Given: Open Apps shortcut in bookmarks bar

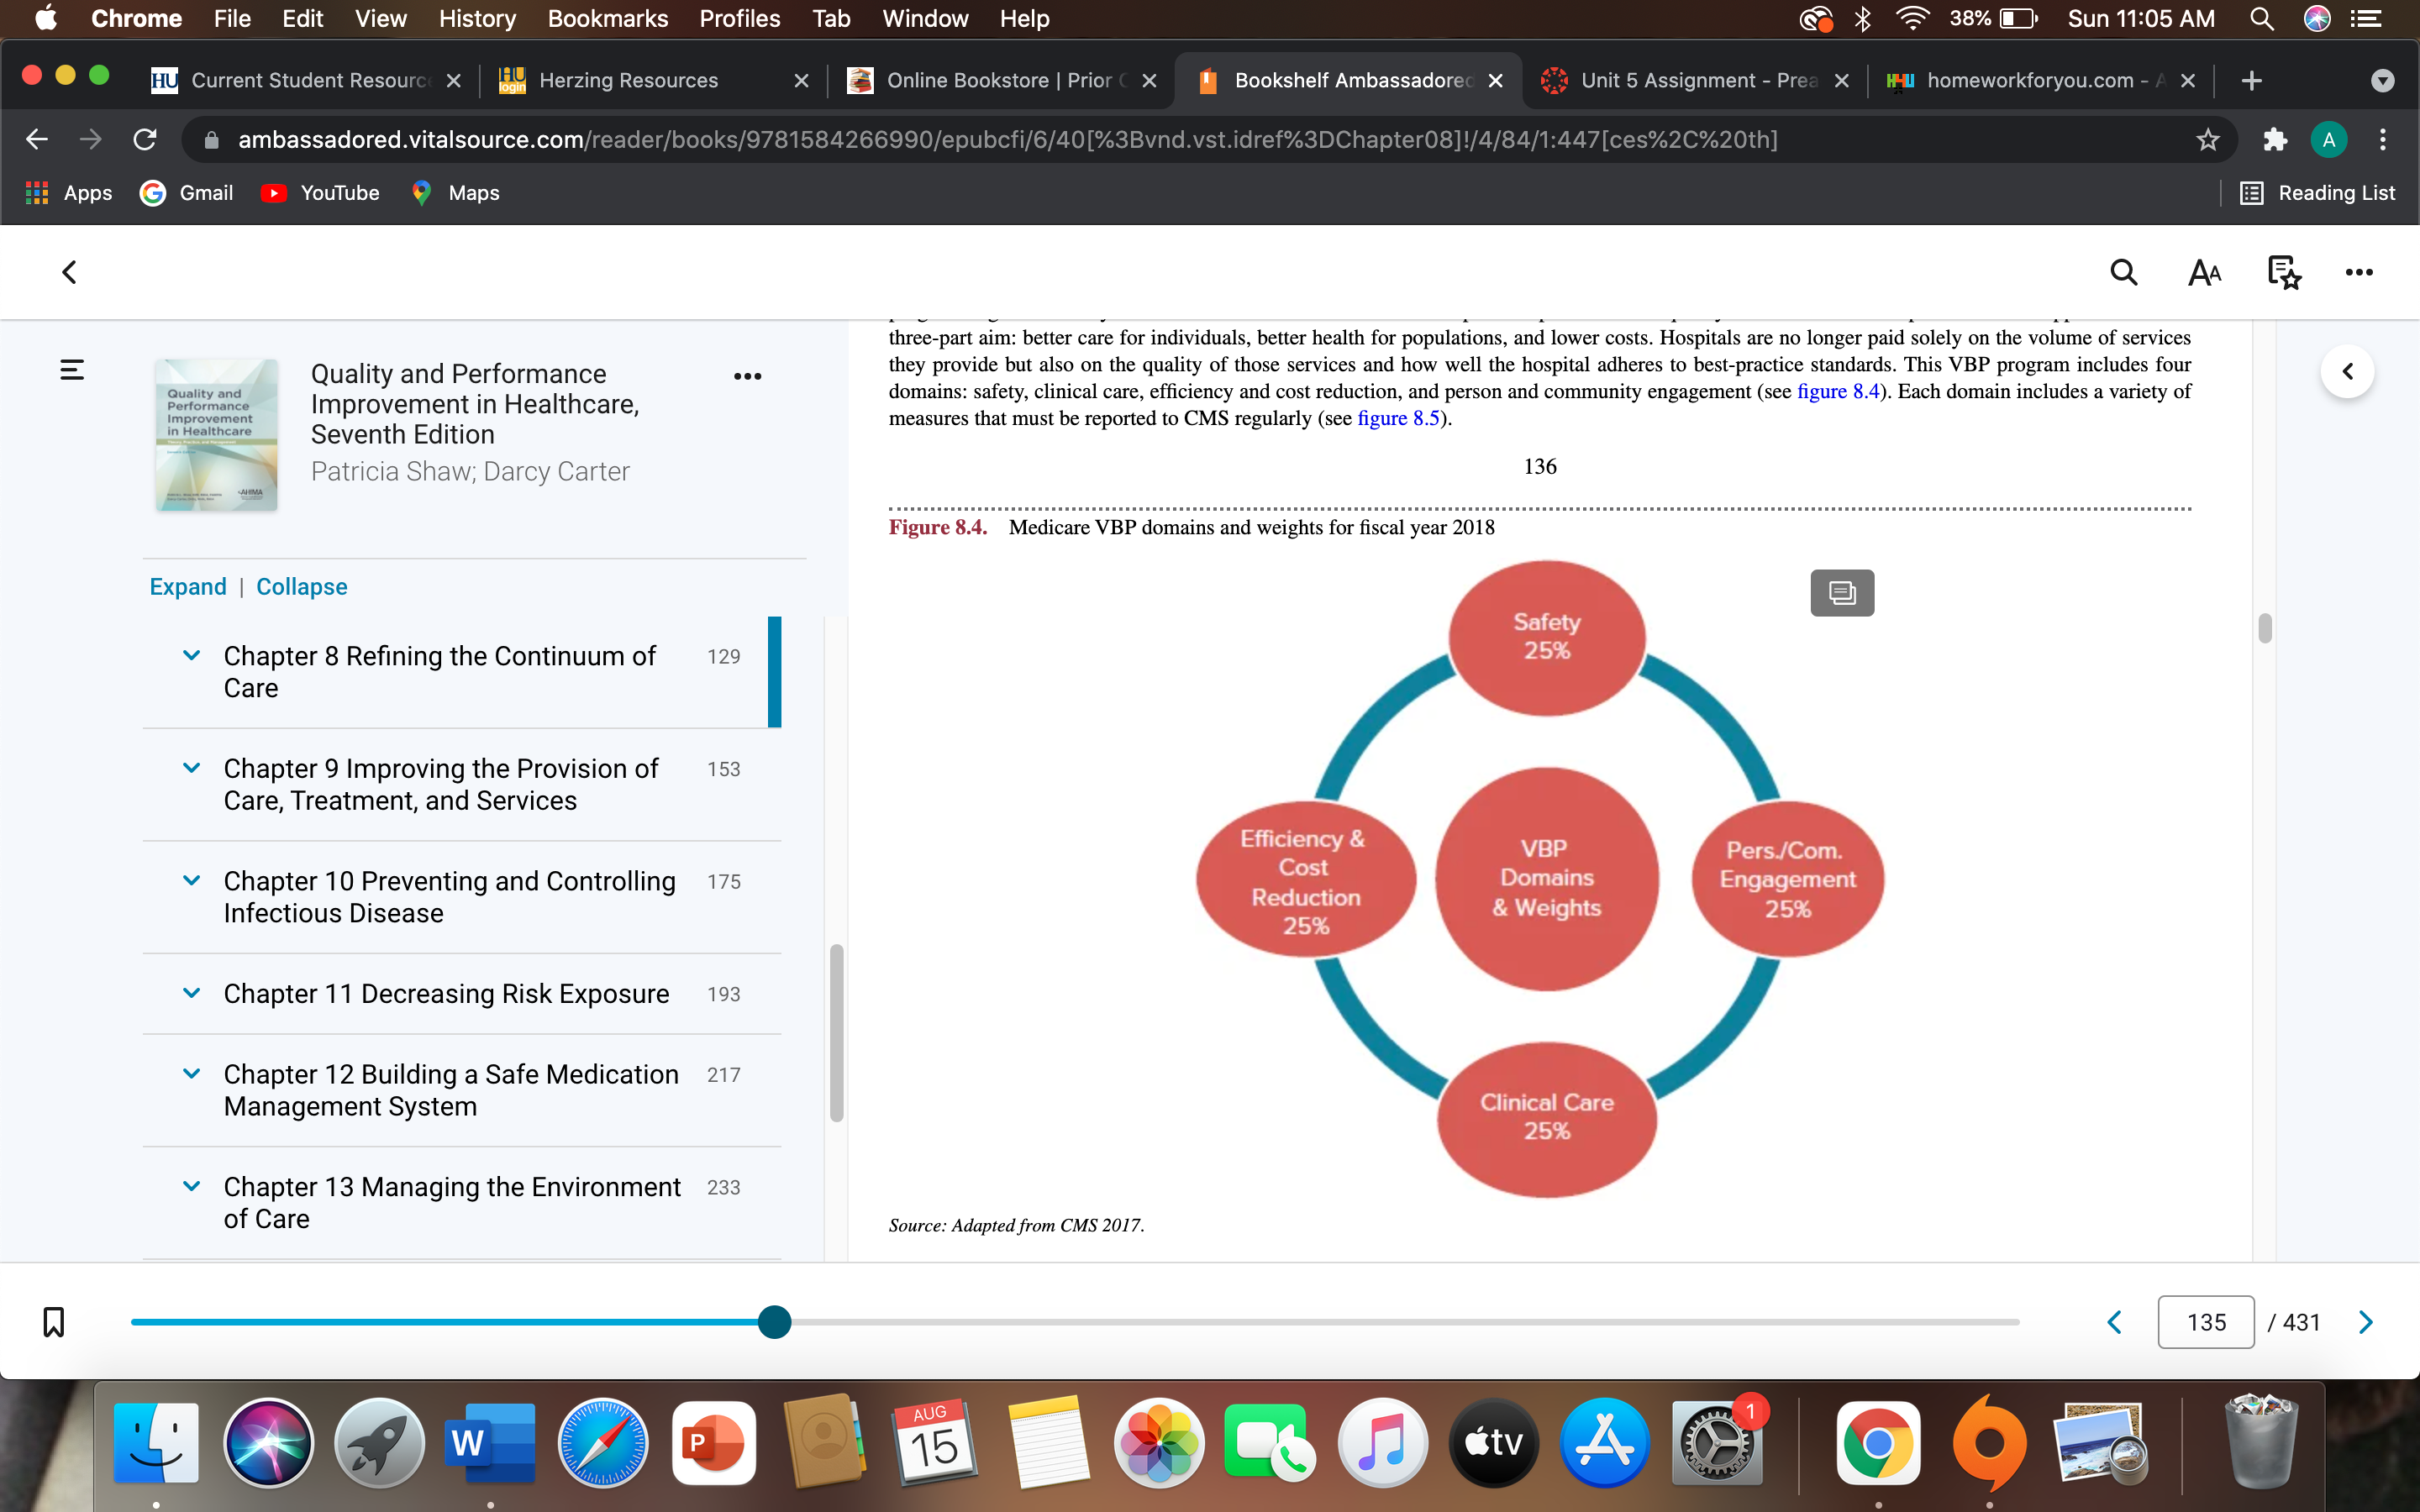Looking at the screenshot, I should point(68,193).
